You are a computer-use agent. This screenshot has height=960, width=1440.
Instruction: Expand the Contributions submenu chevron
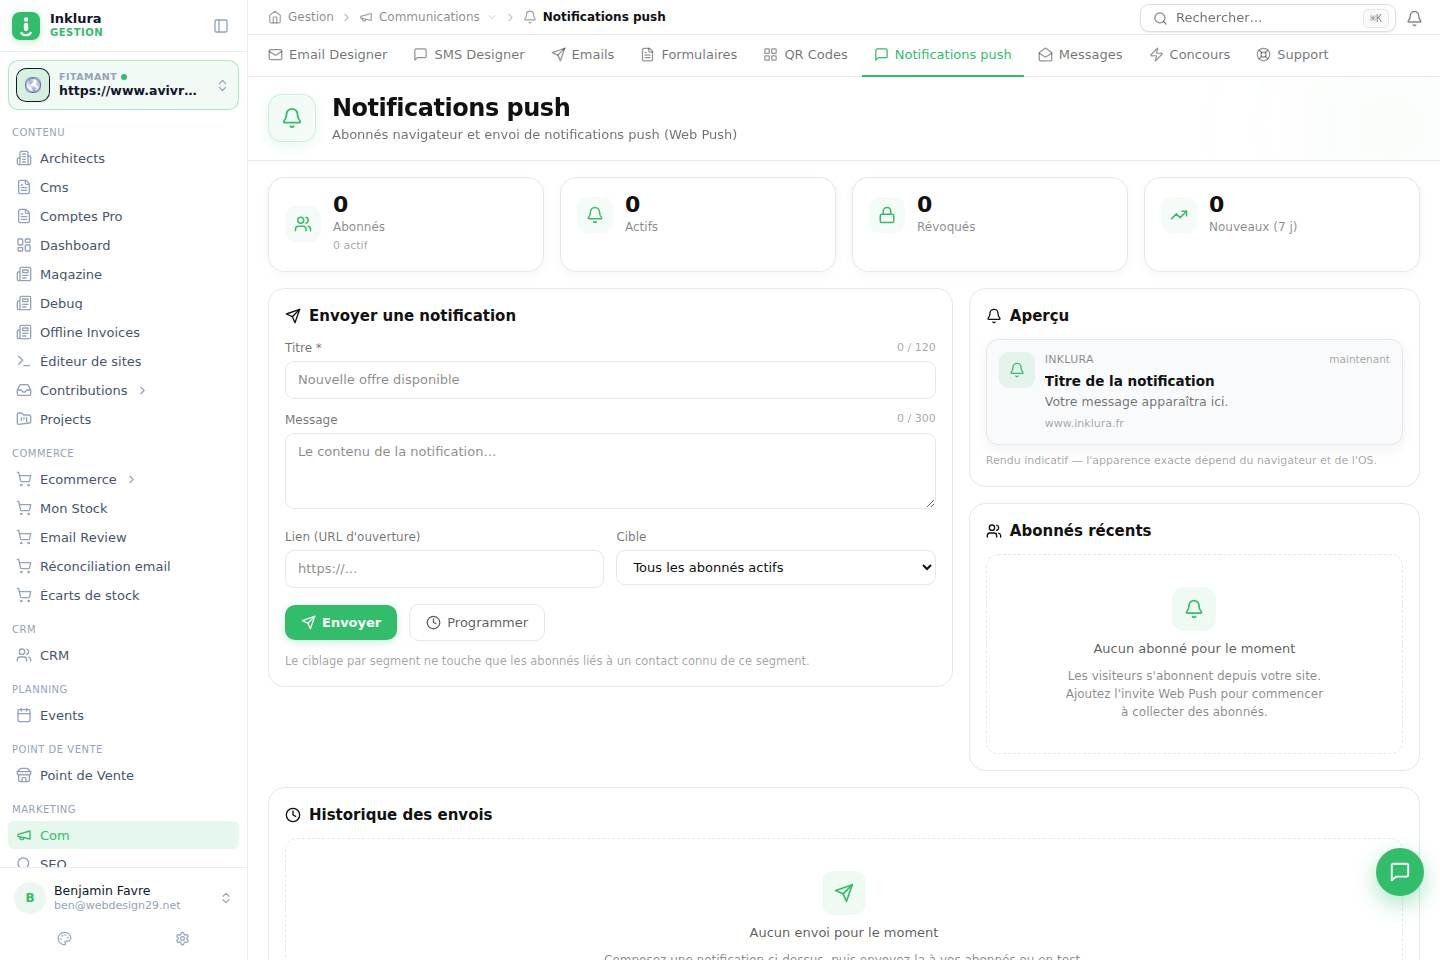142,390
